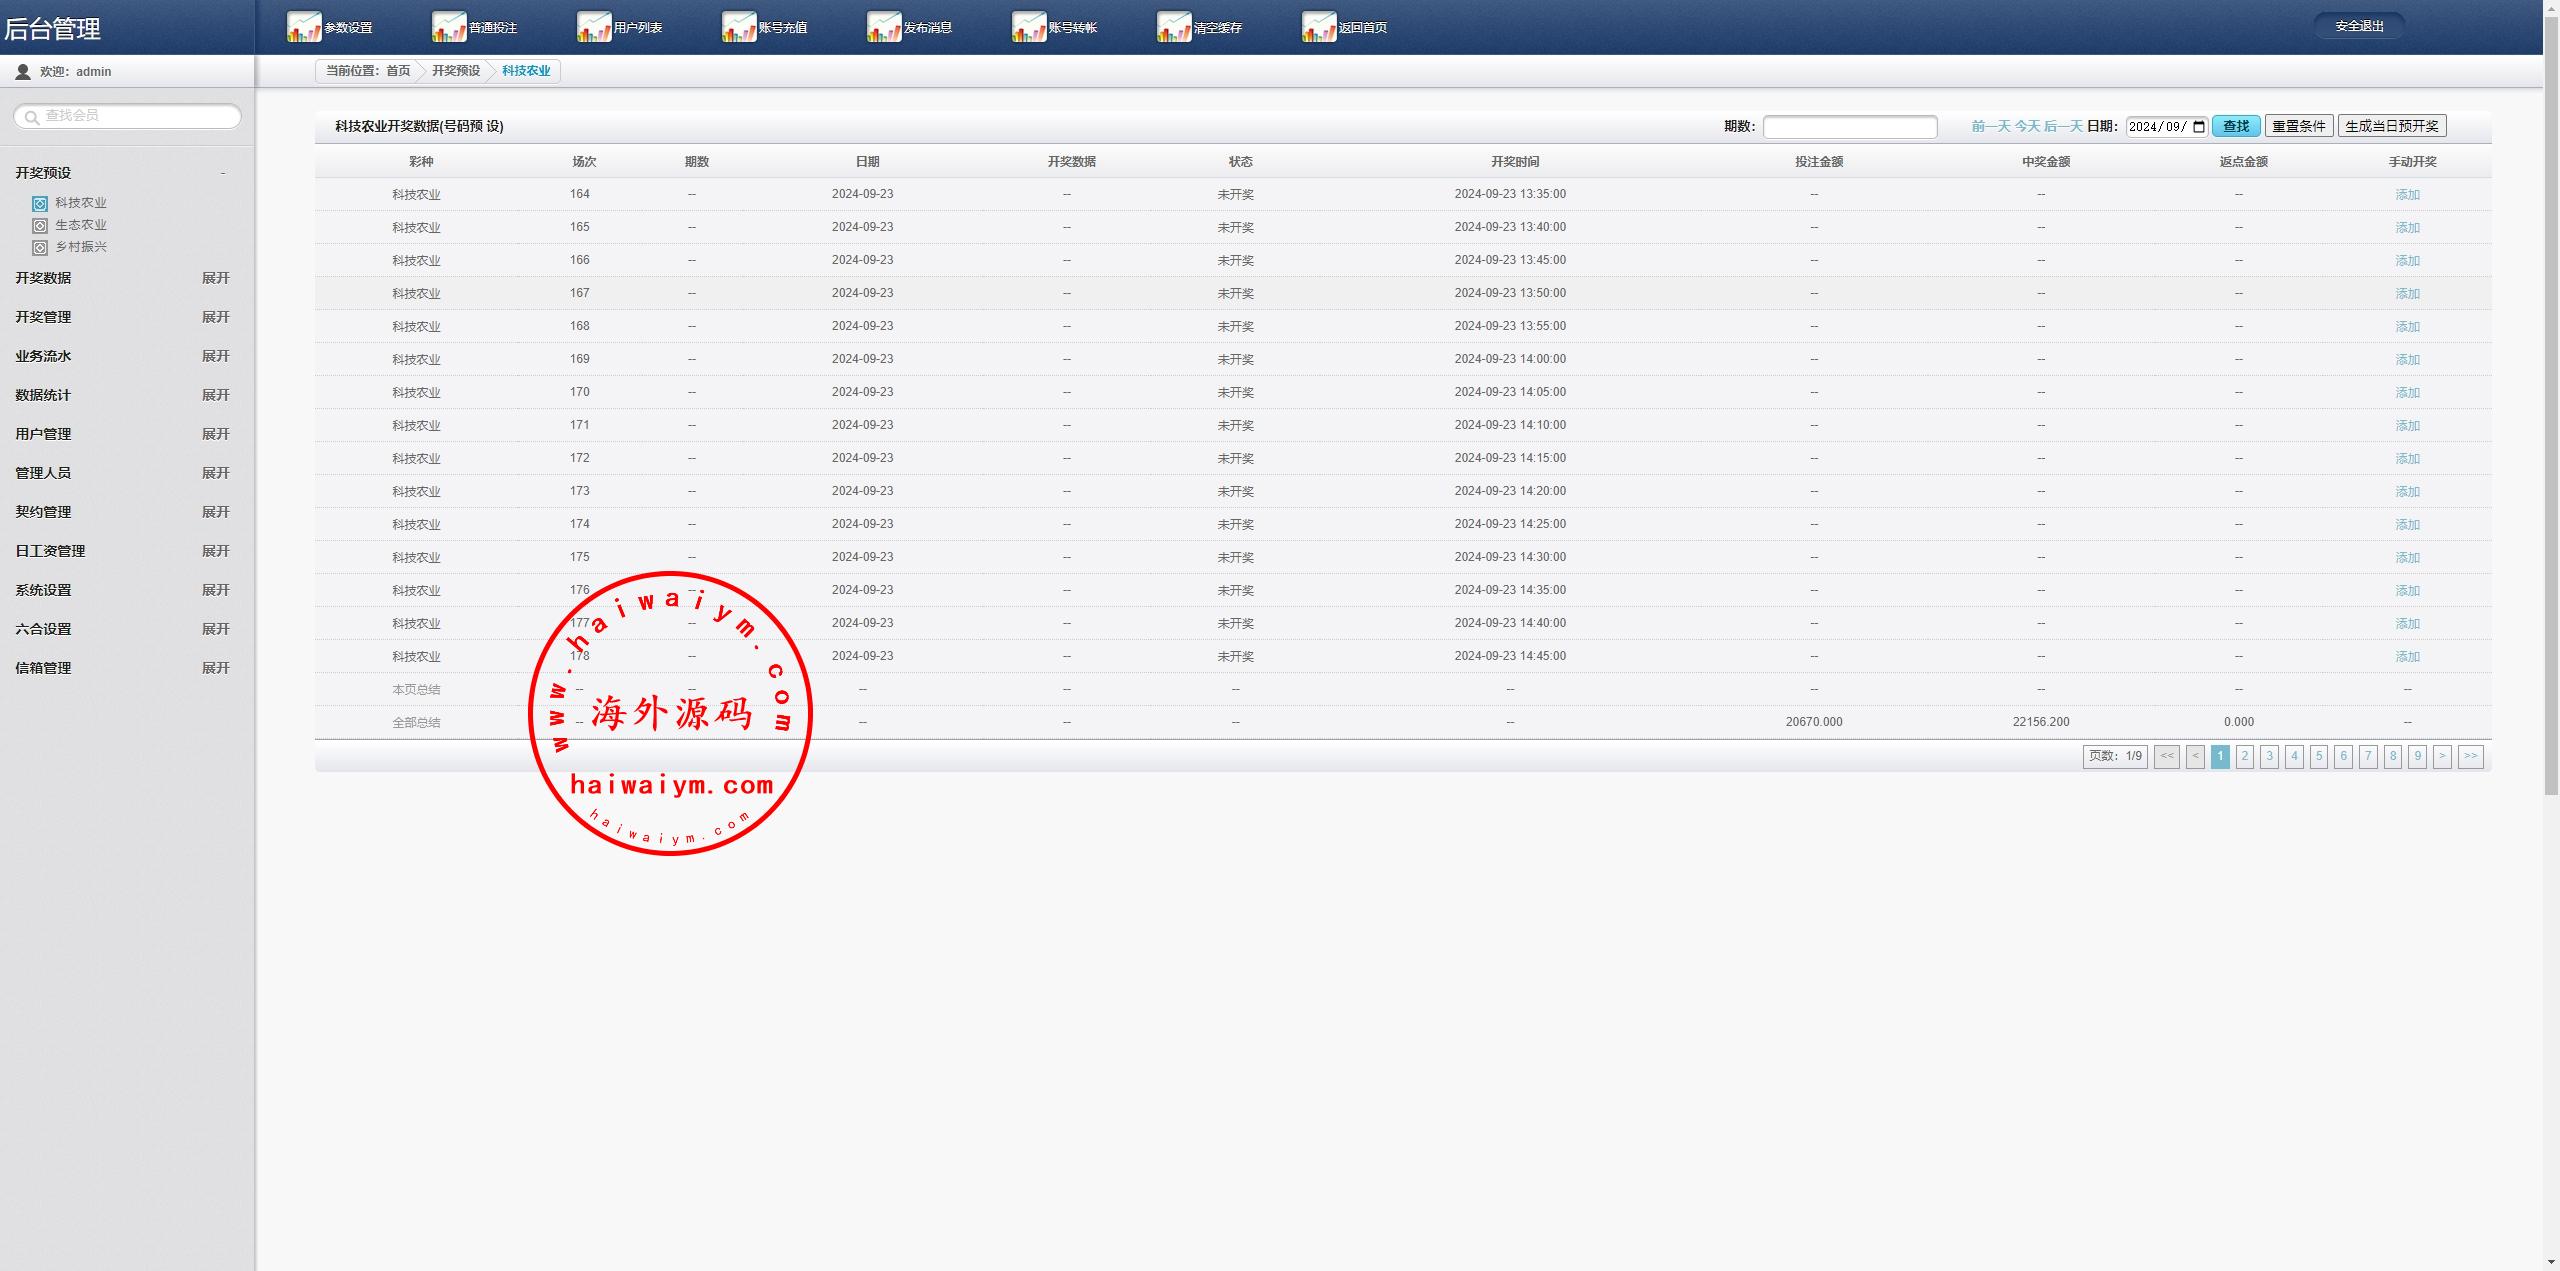The image size is (2560, 1271).
Task: Click the 参数设置 toolbar icon
Action: [304, 27]
